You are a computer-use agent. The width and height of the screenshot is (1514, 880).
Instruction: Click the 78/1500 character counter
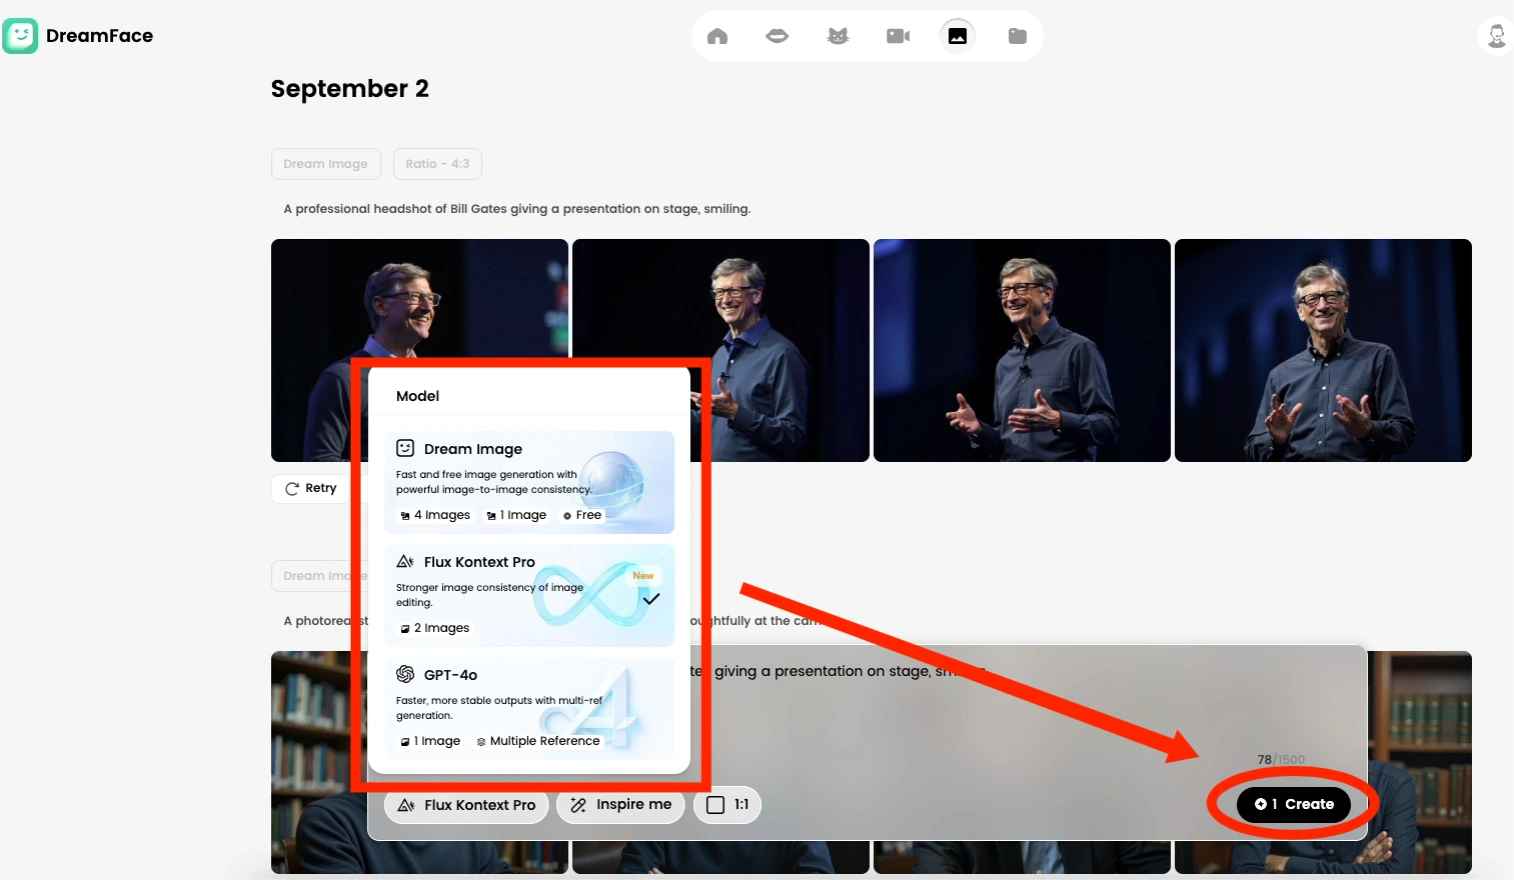click(1281, 759)
